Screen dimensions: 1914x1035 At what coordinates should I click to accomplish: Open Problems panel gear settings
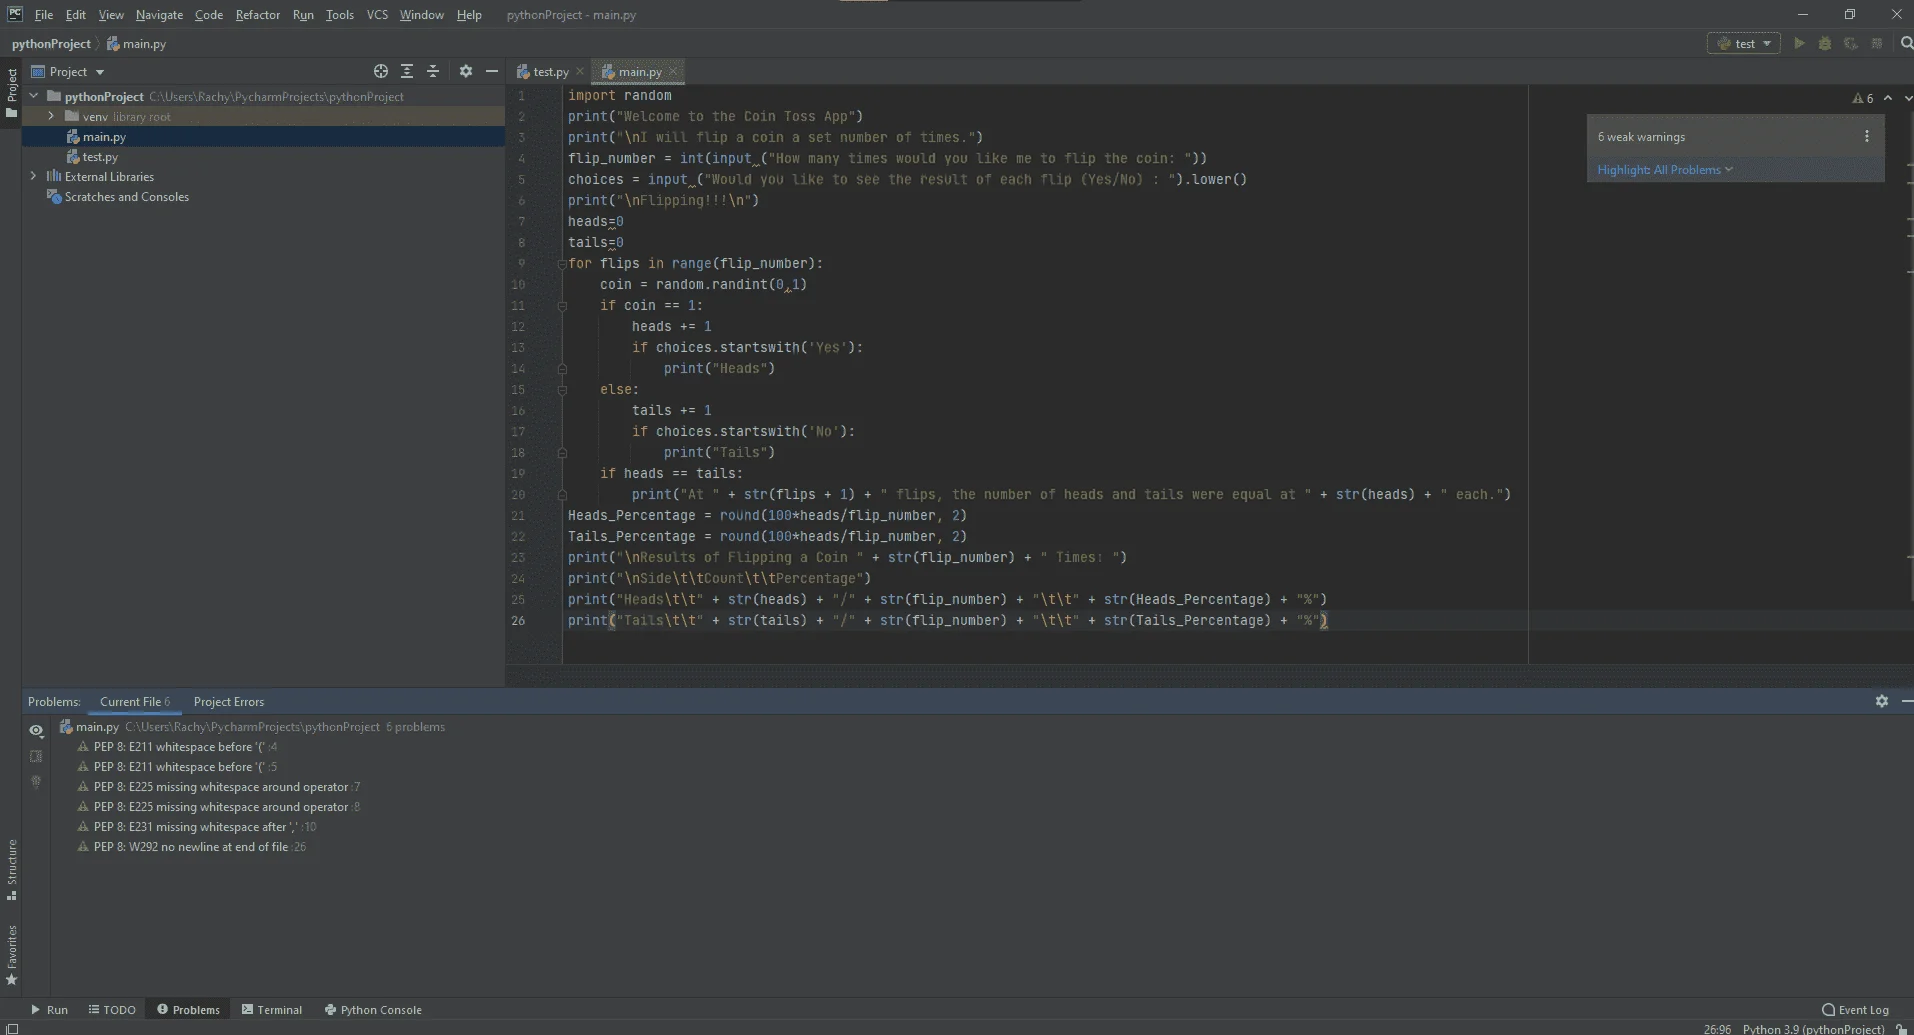[x=1882, y=701]
